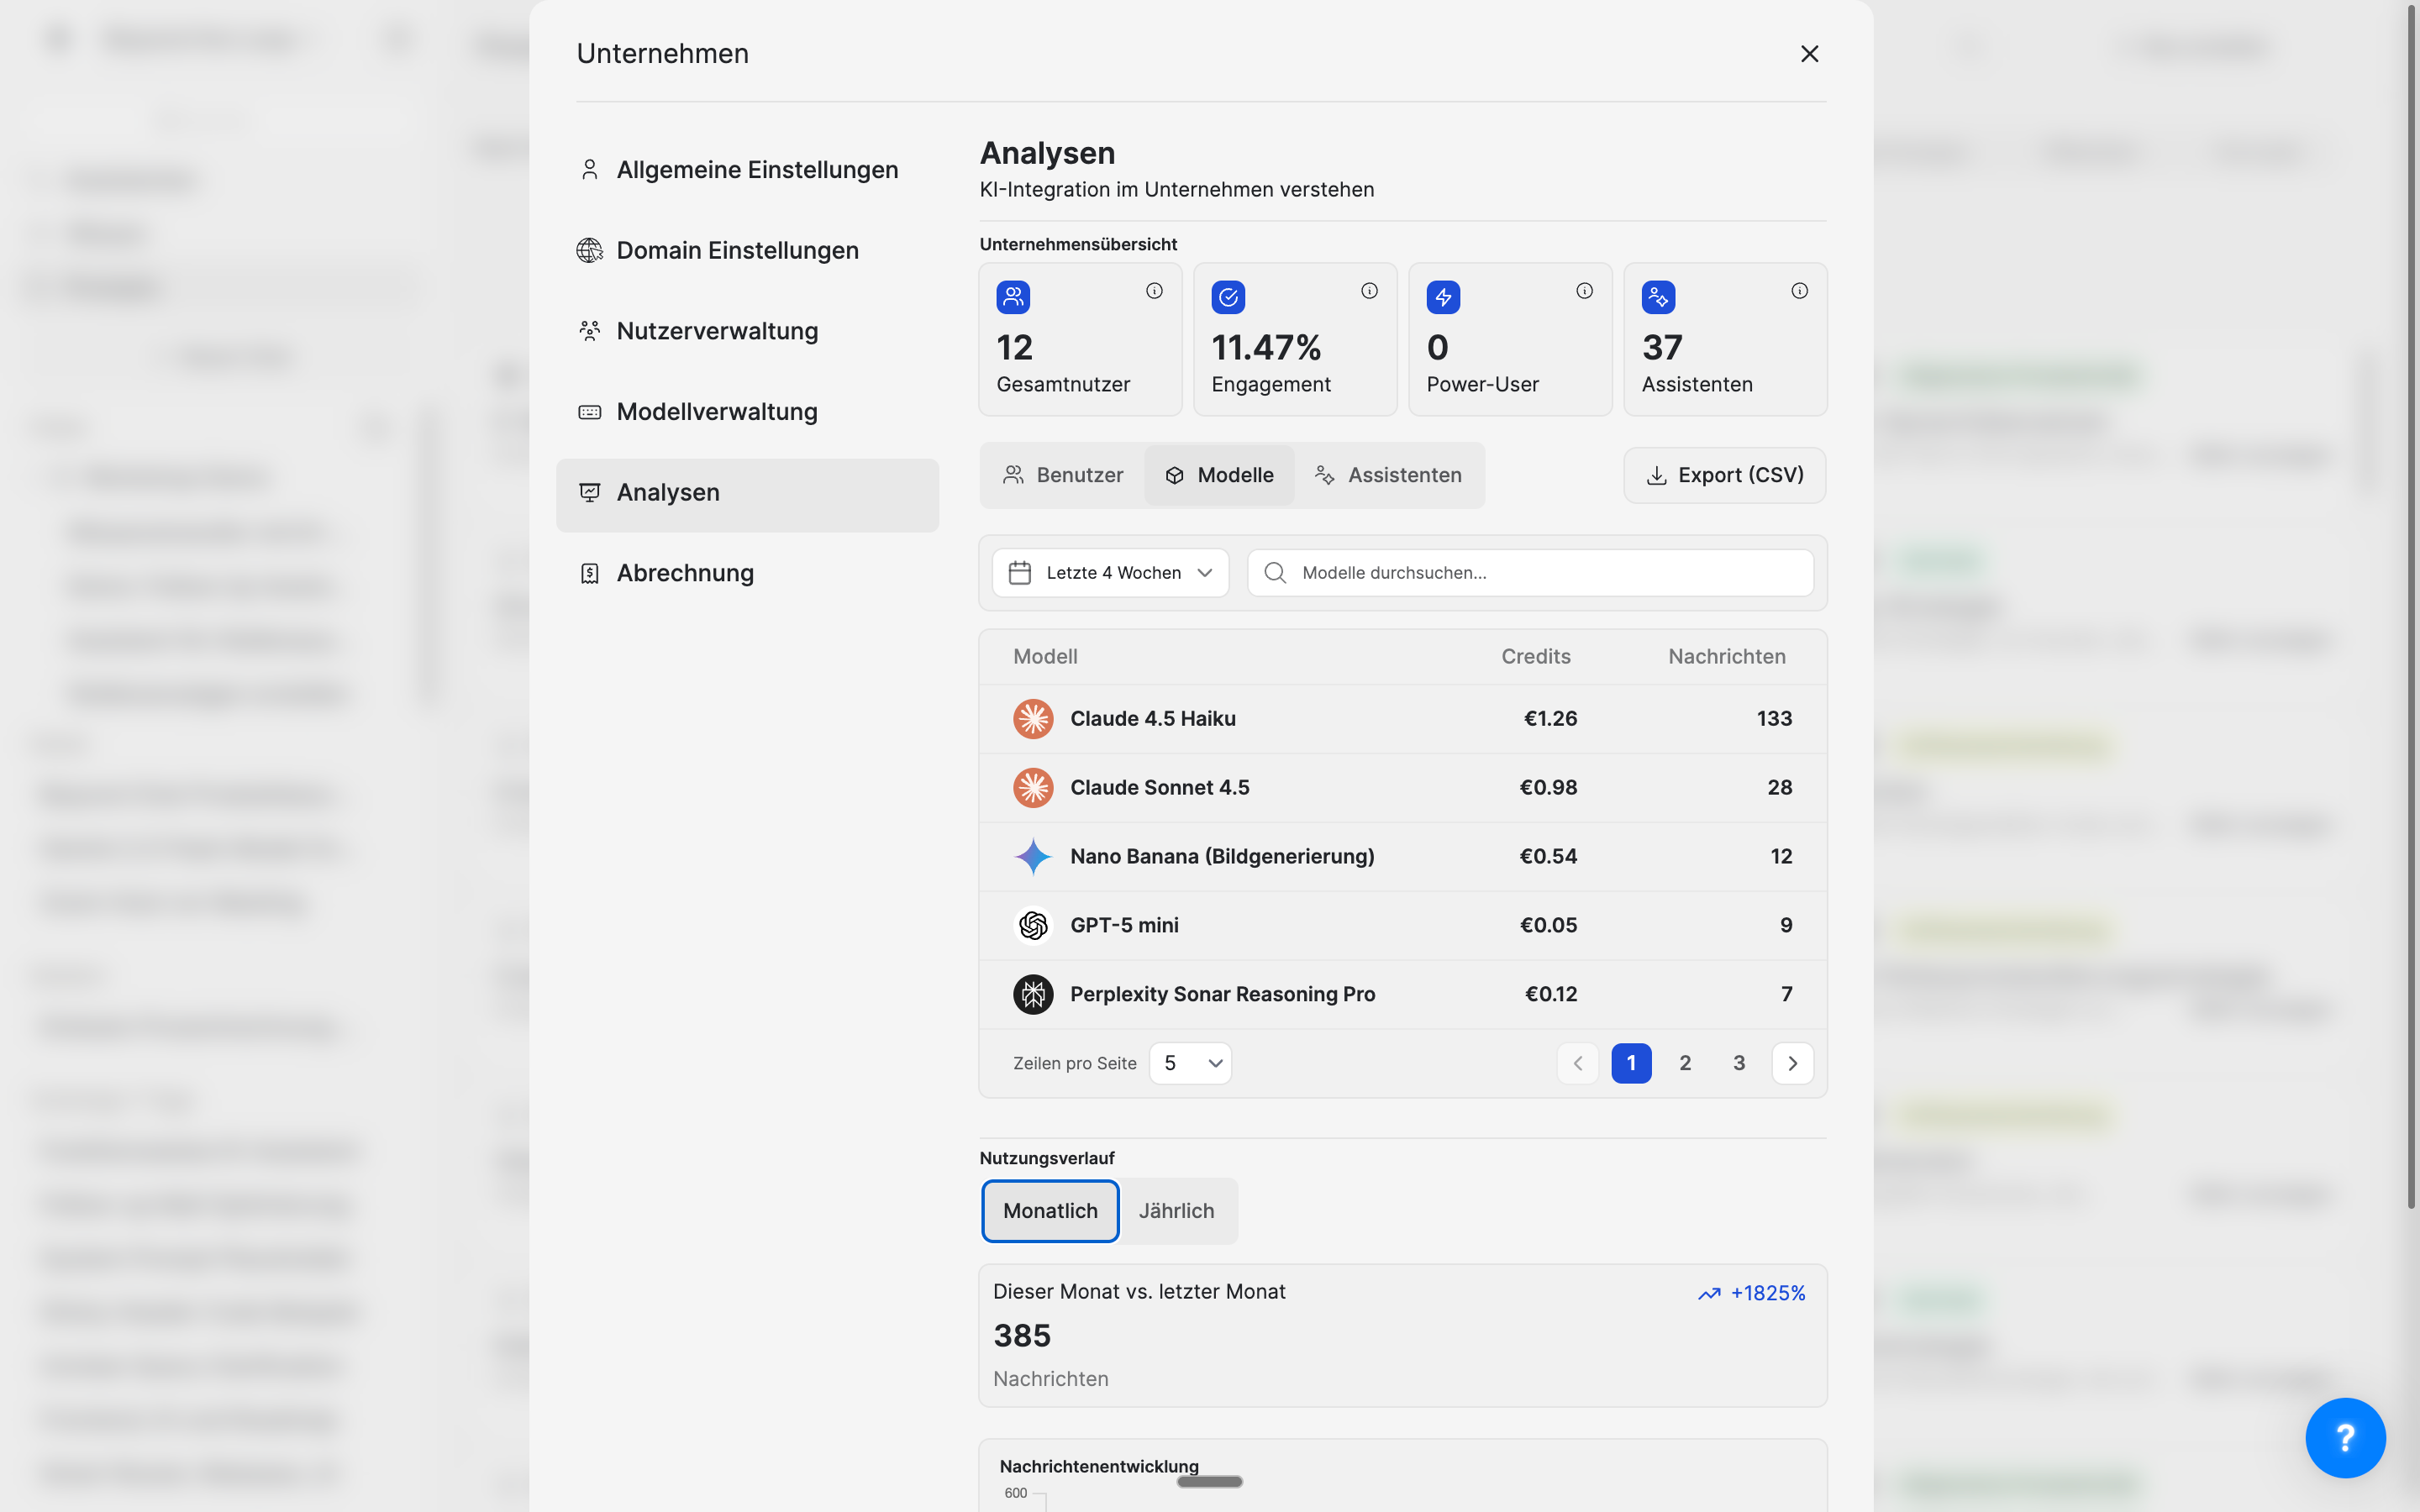This screenshot has width=2420, height=1512.
Task: Switch Nutzungsverlauf to Jährlich
Action: (1177, 1211)
